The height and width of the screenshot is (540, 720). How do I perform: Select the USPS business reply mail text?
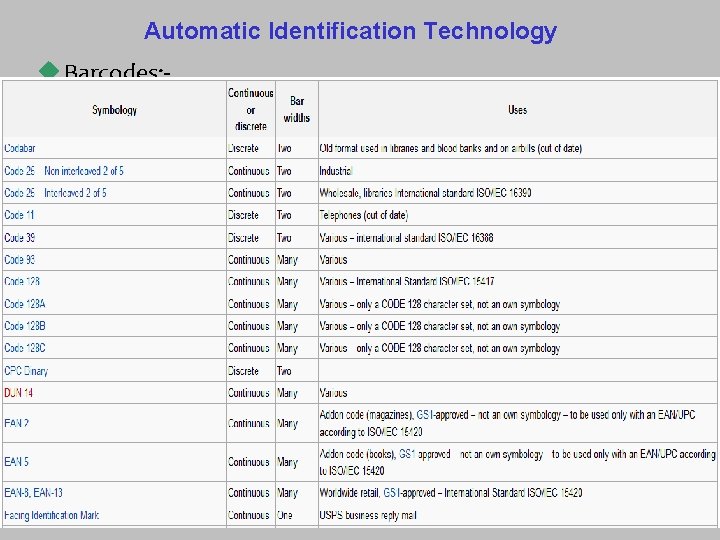[x=368, y=515]
